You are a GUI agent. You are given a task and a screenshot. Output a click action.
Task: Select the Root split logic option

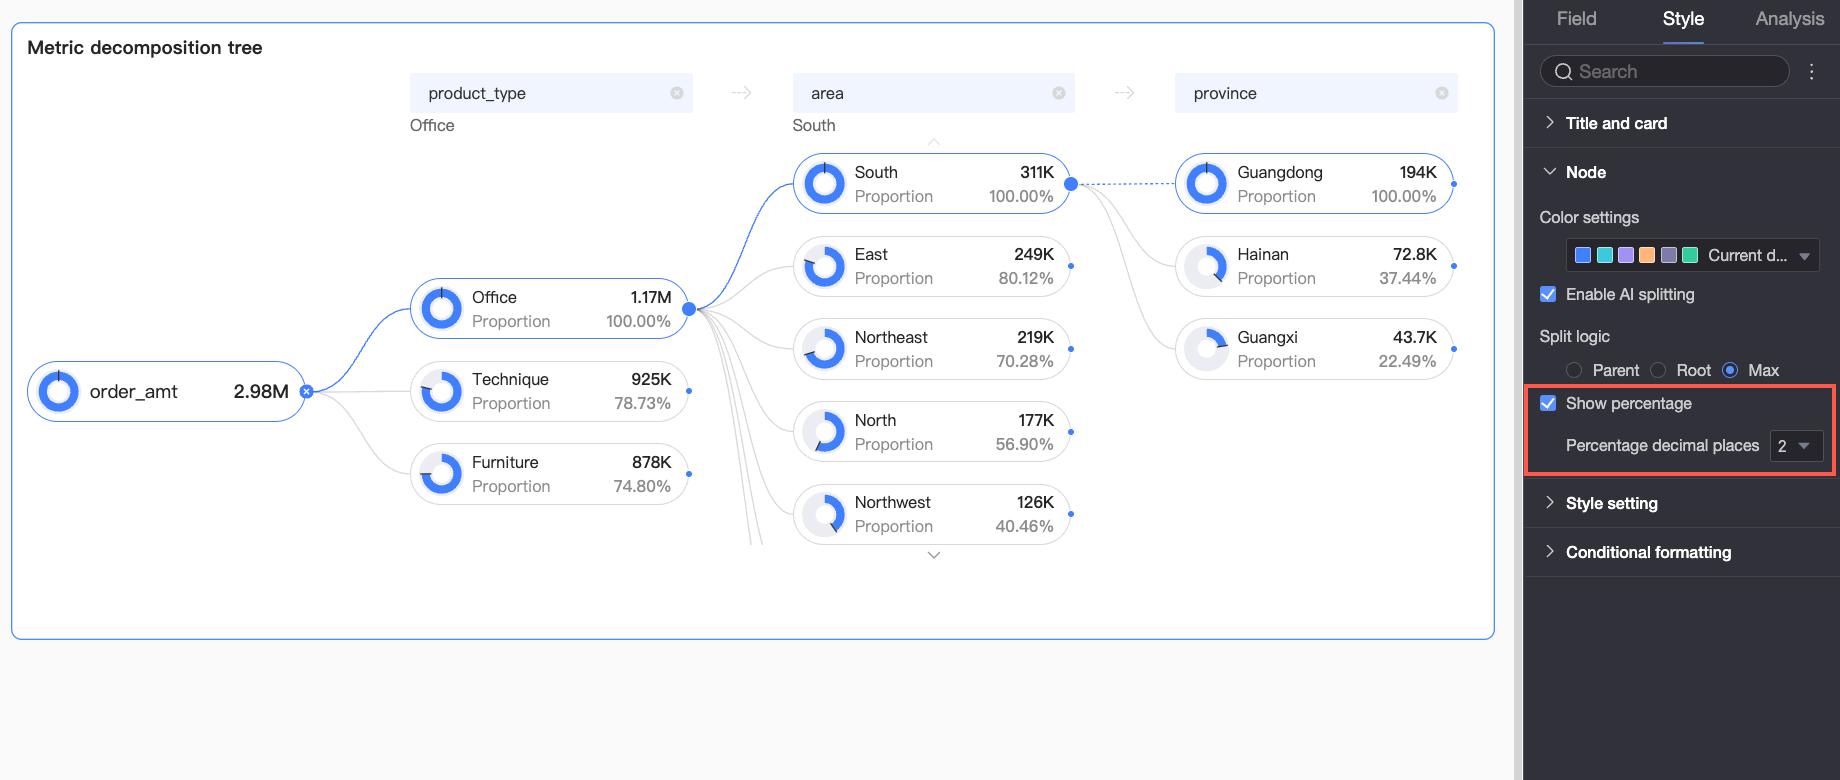(x=1658, y=370)
